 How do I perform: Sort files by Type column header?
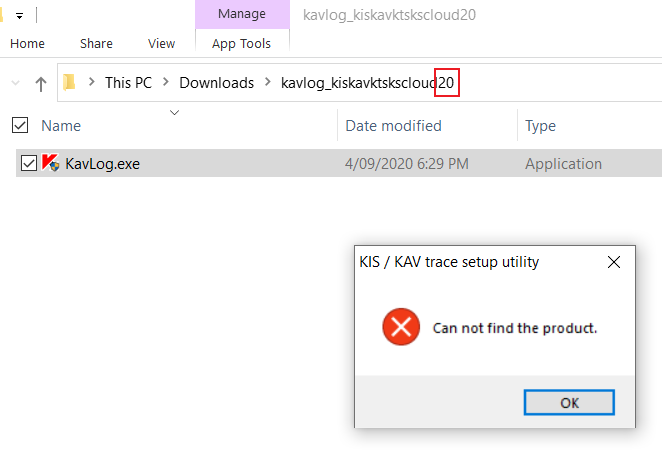(541, 126)
